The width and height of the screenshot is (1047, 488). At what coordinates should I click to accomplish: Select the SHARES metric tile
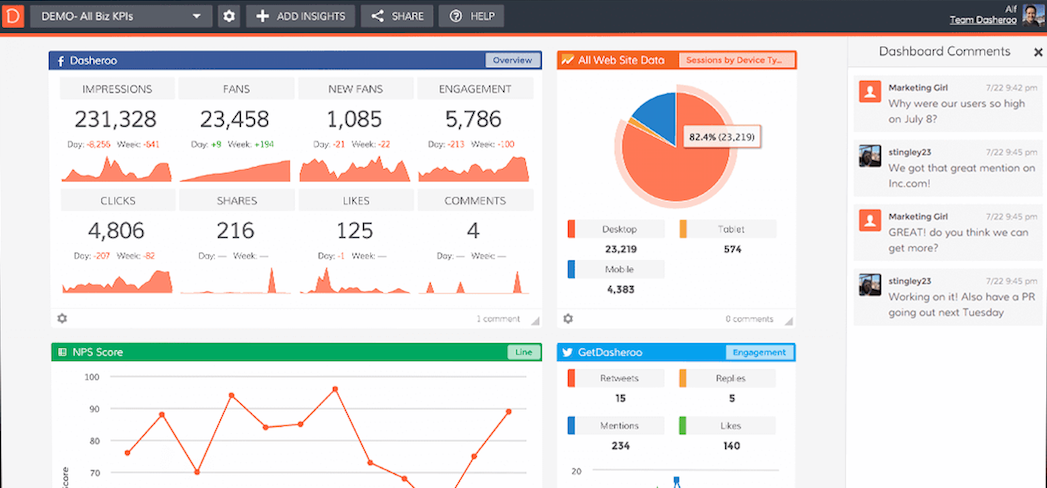236,200
